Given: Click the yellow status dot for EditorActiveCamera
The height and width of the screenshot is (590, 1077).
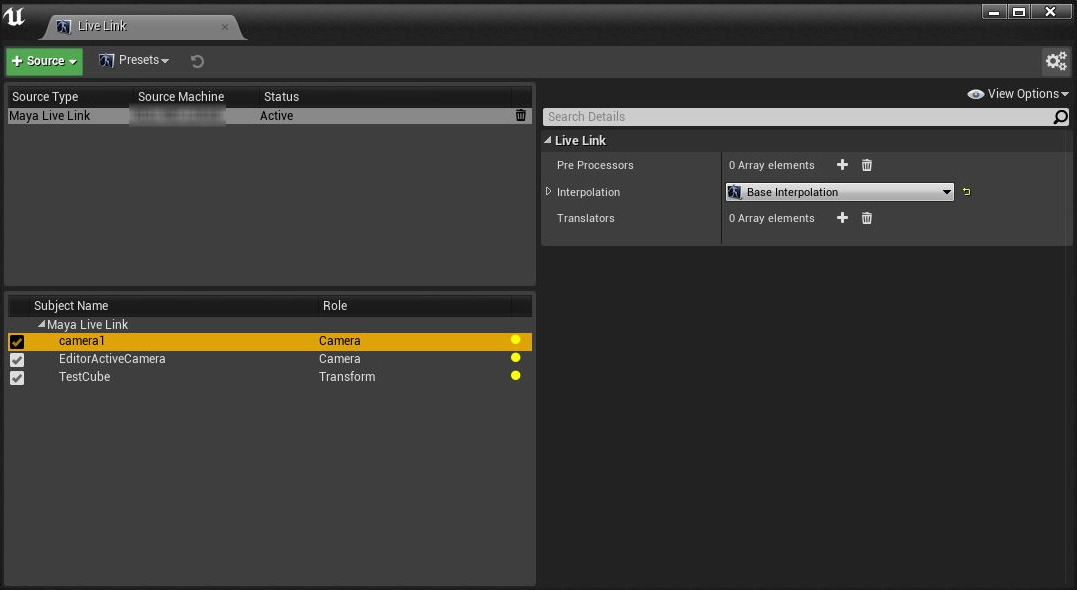Looking at the screenshot, I should [x=516, y=358].
